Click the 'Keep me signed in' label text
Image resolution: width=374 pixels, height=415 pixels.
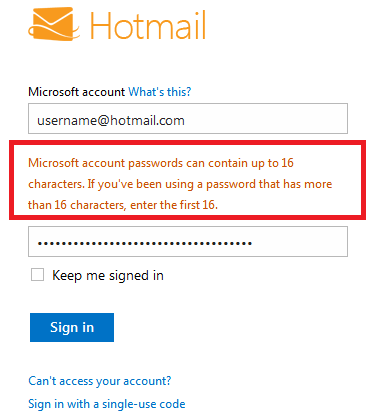coord(108,276)
